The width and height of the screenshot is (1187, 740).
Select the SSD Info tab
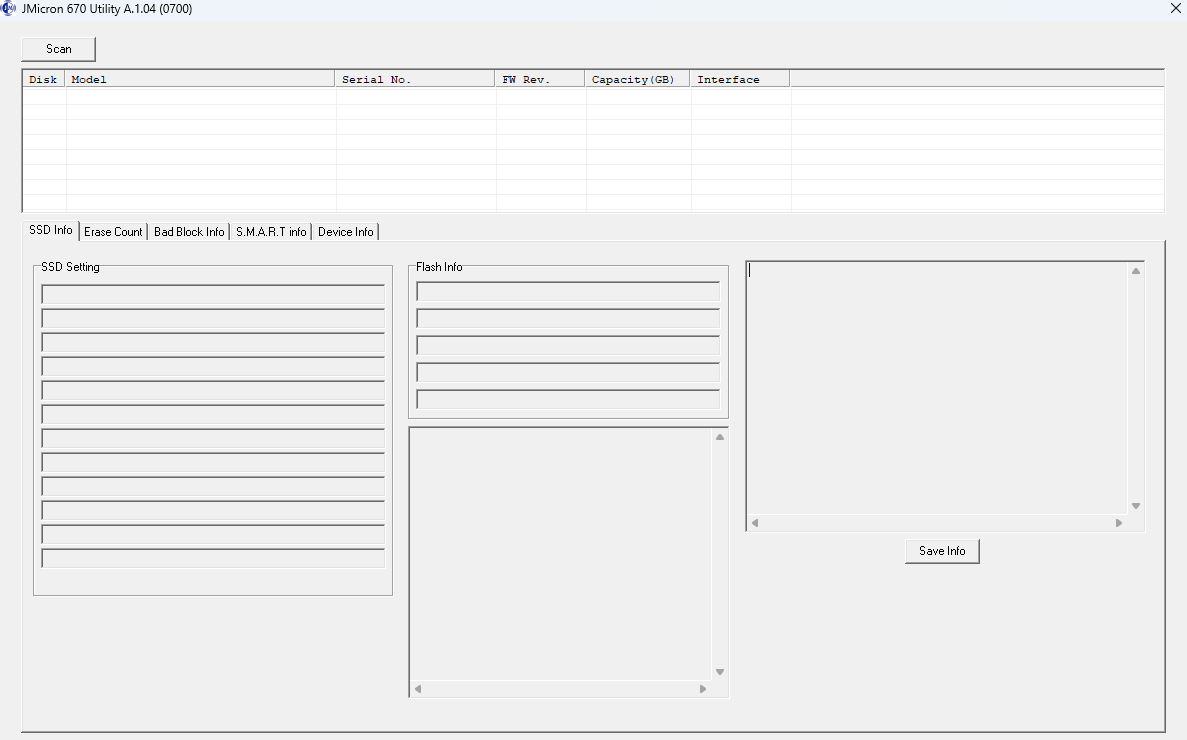pyautogui.click(x=51, y=230)
